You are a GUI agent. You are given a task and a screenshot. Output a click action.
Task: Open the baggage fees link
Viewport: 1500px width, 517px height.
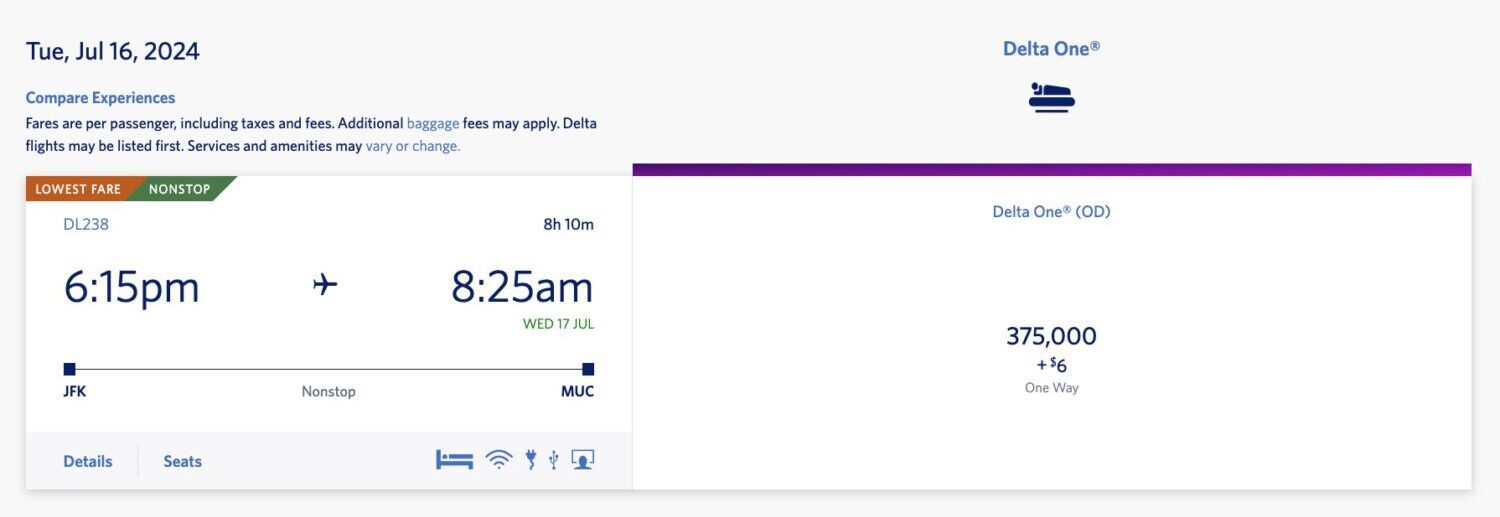point(433,124)
